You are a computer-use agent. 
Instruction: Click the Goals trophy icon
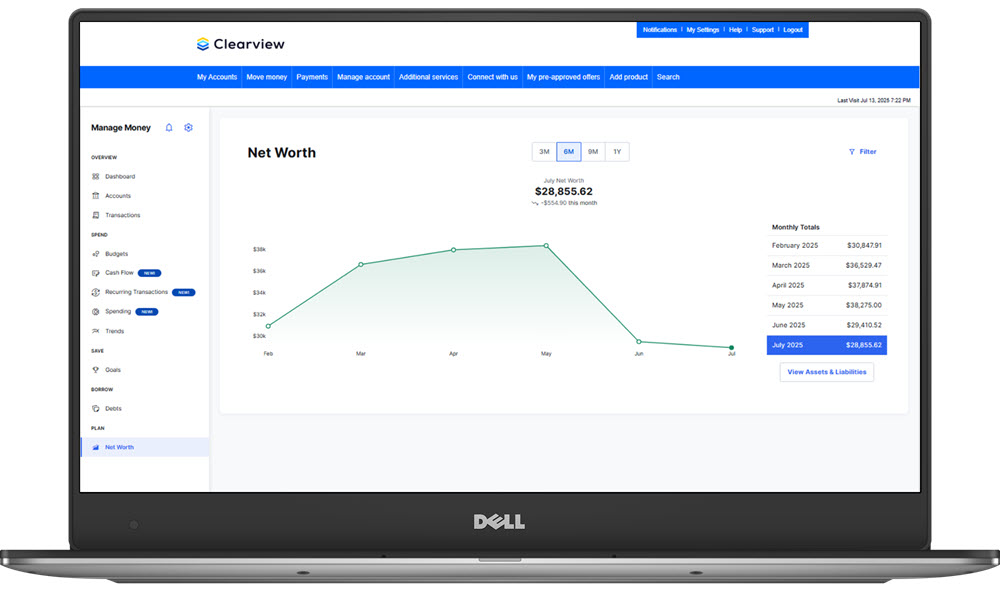[x=96, y=370]
